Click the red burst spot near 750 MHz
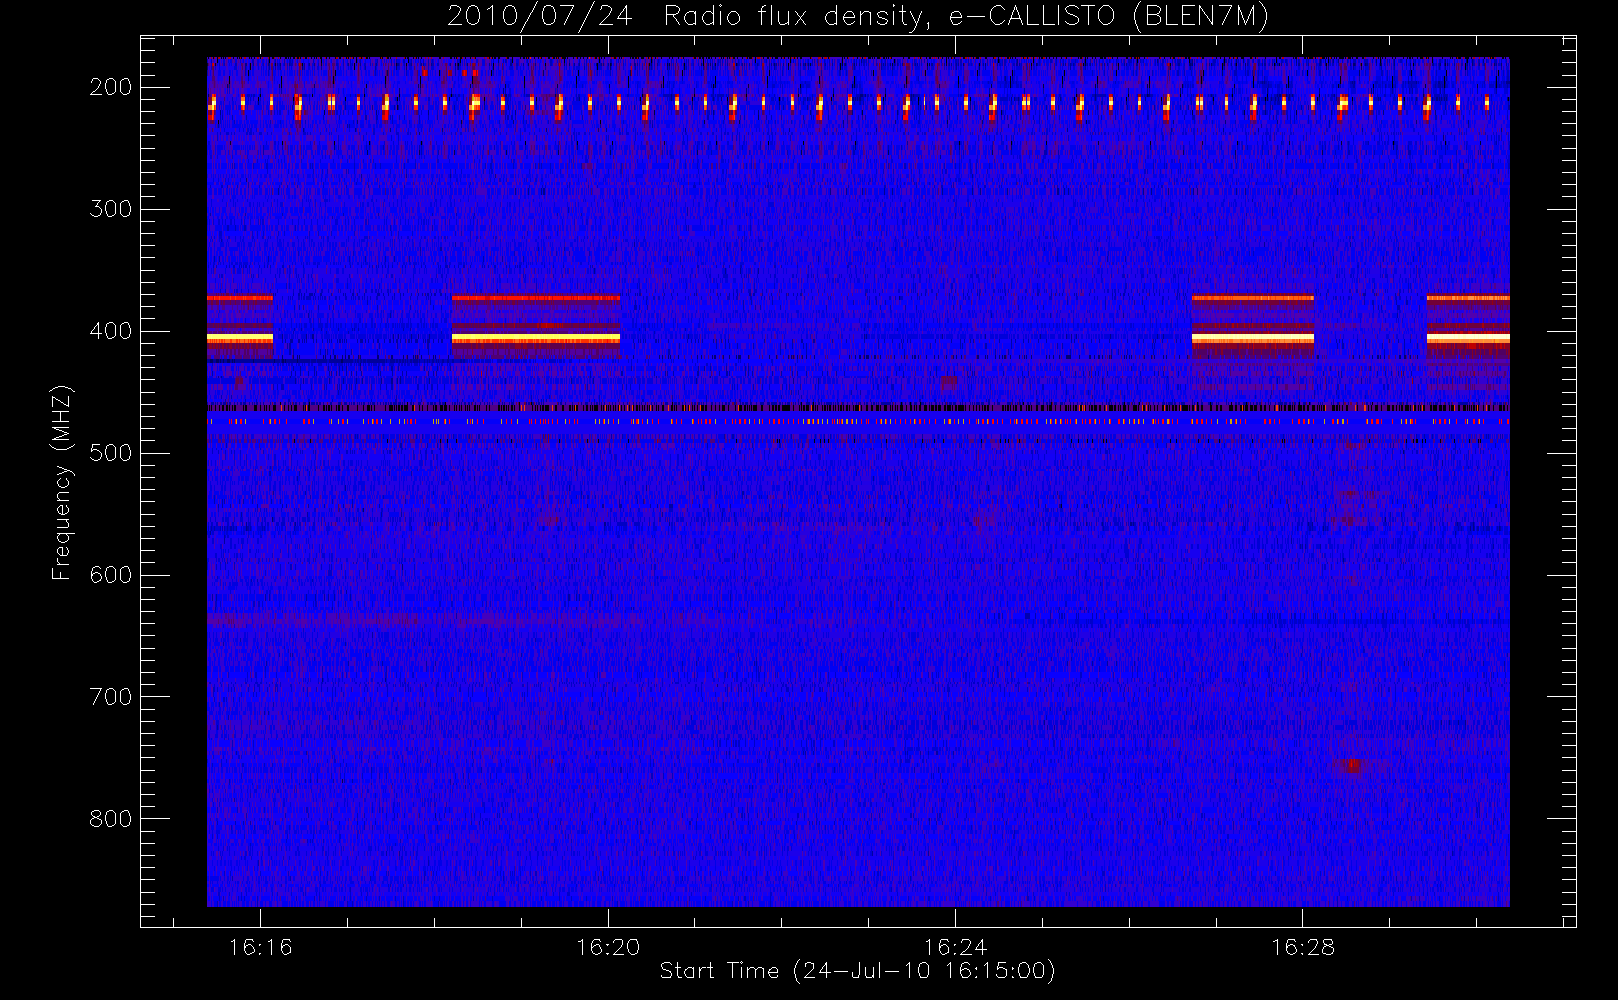Image resolution: width=1618 pixels, height=1000 pixels. (x=1353, y=767)
